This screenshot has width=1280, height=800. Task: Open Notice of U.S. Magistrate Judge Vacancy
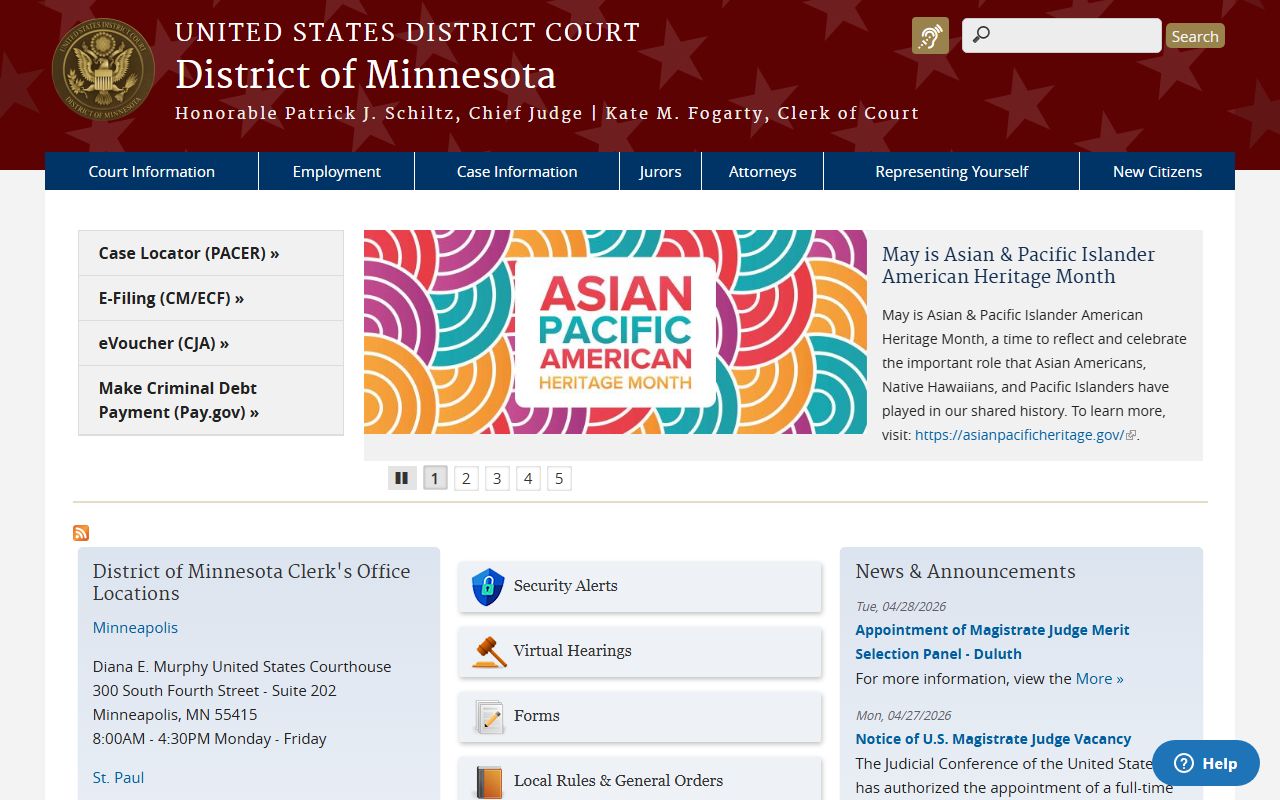[x=993, y=739]
